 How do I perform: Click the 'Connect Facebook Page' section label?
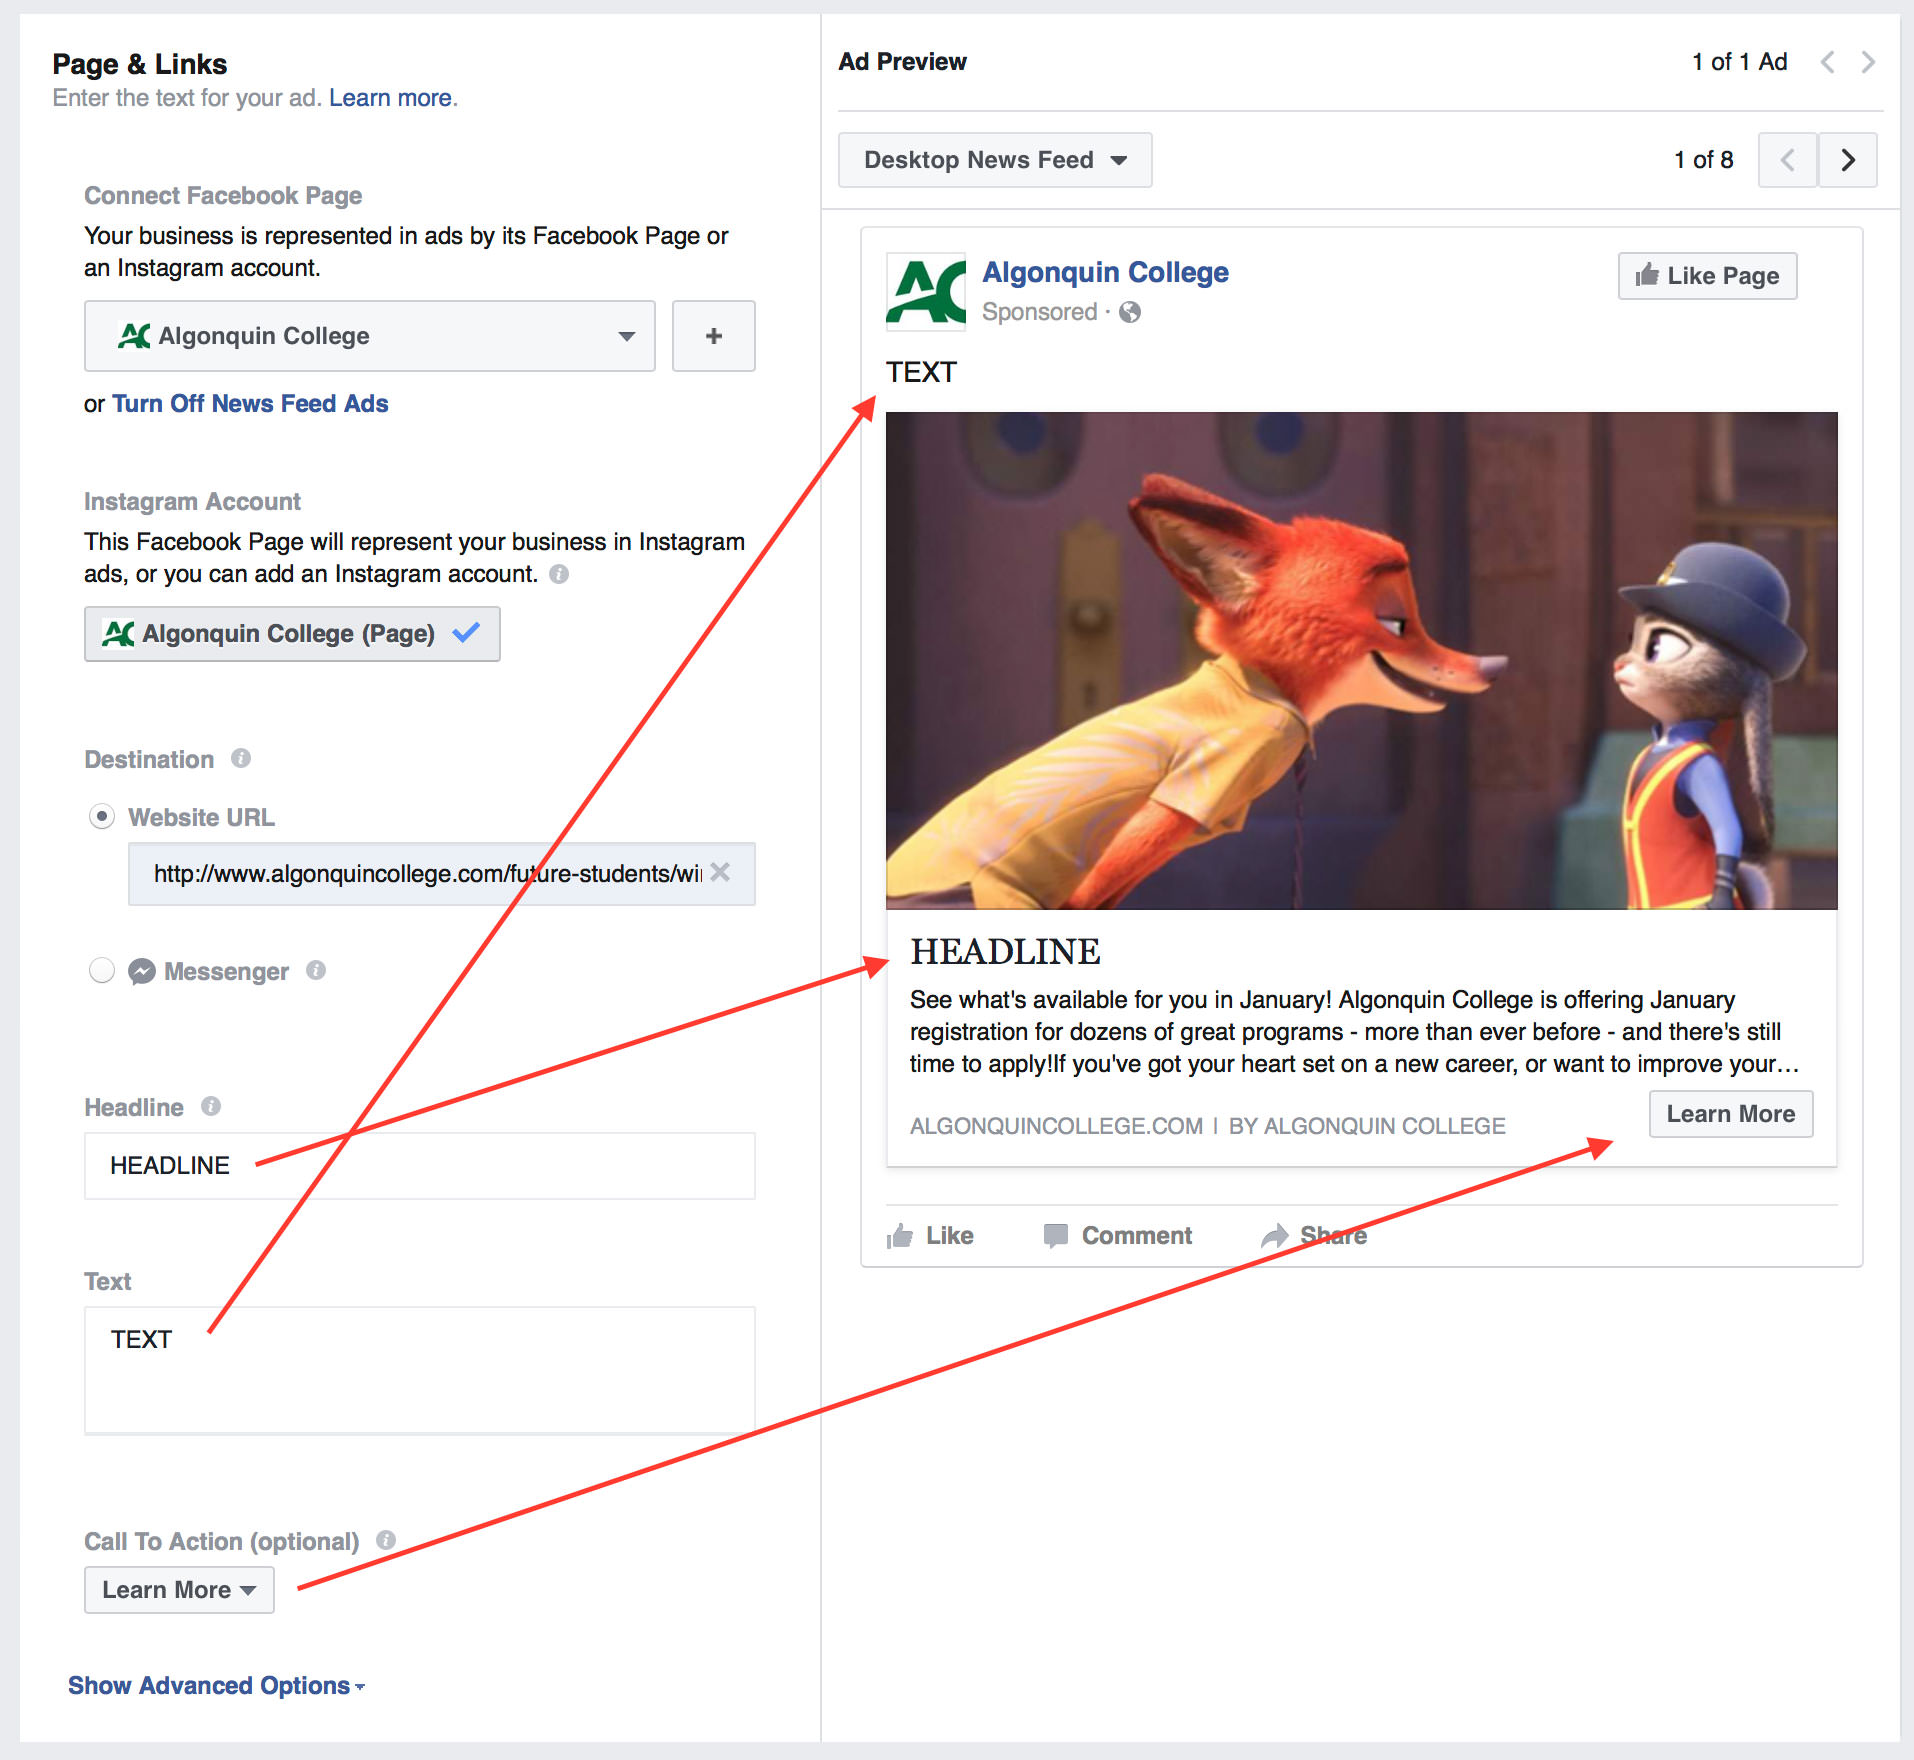(x=223, y=195)
